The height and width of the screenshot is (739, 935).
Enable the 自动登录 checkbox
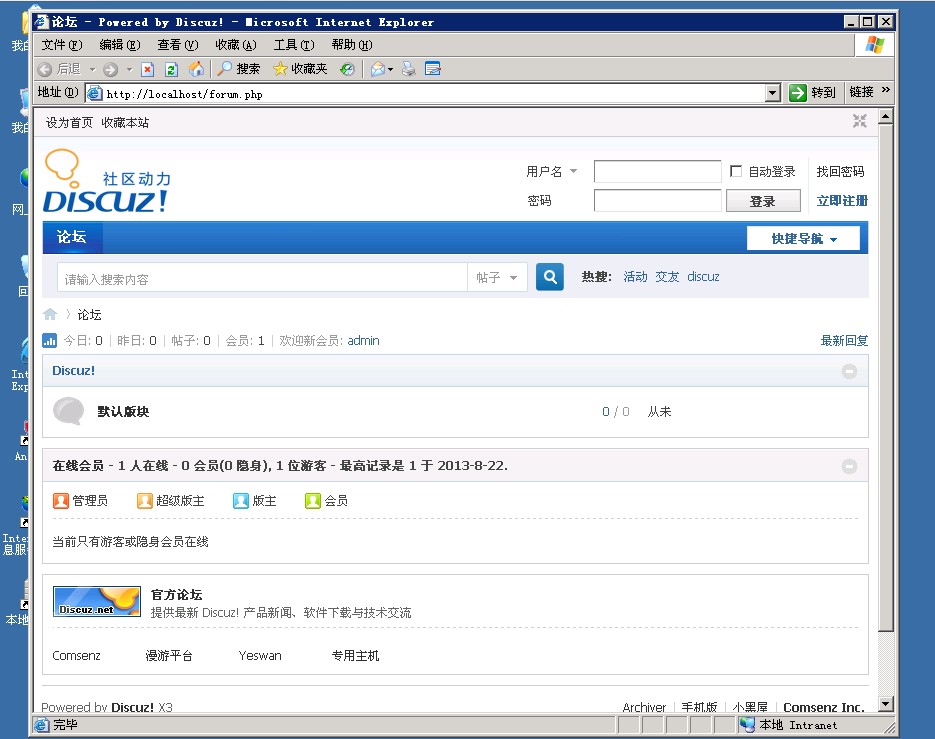click(x=736, y=171)
